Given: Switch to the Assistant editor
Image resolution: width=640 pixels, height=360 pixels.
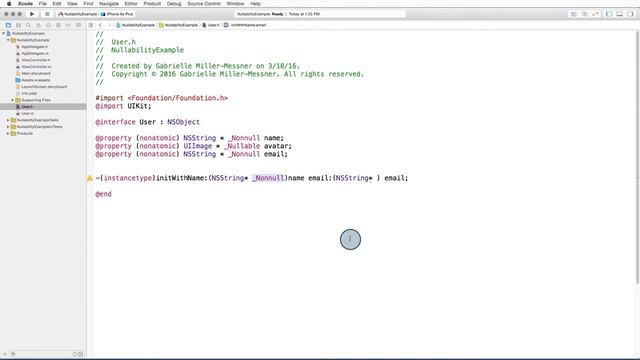Looking at the screenshot, I should click(584, 14).
